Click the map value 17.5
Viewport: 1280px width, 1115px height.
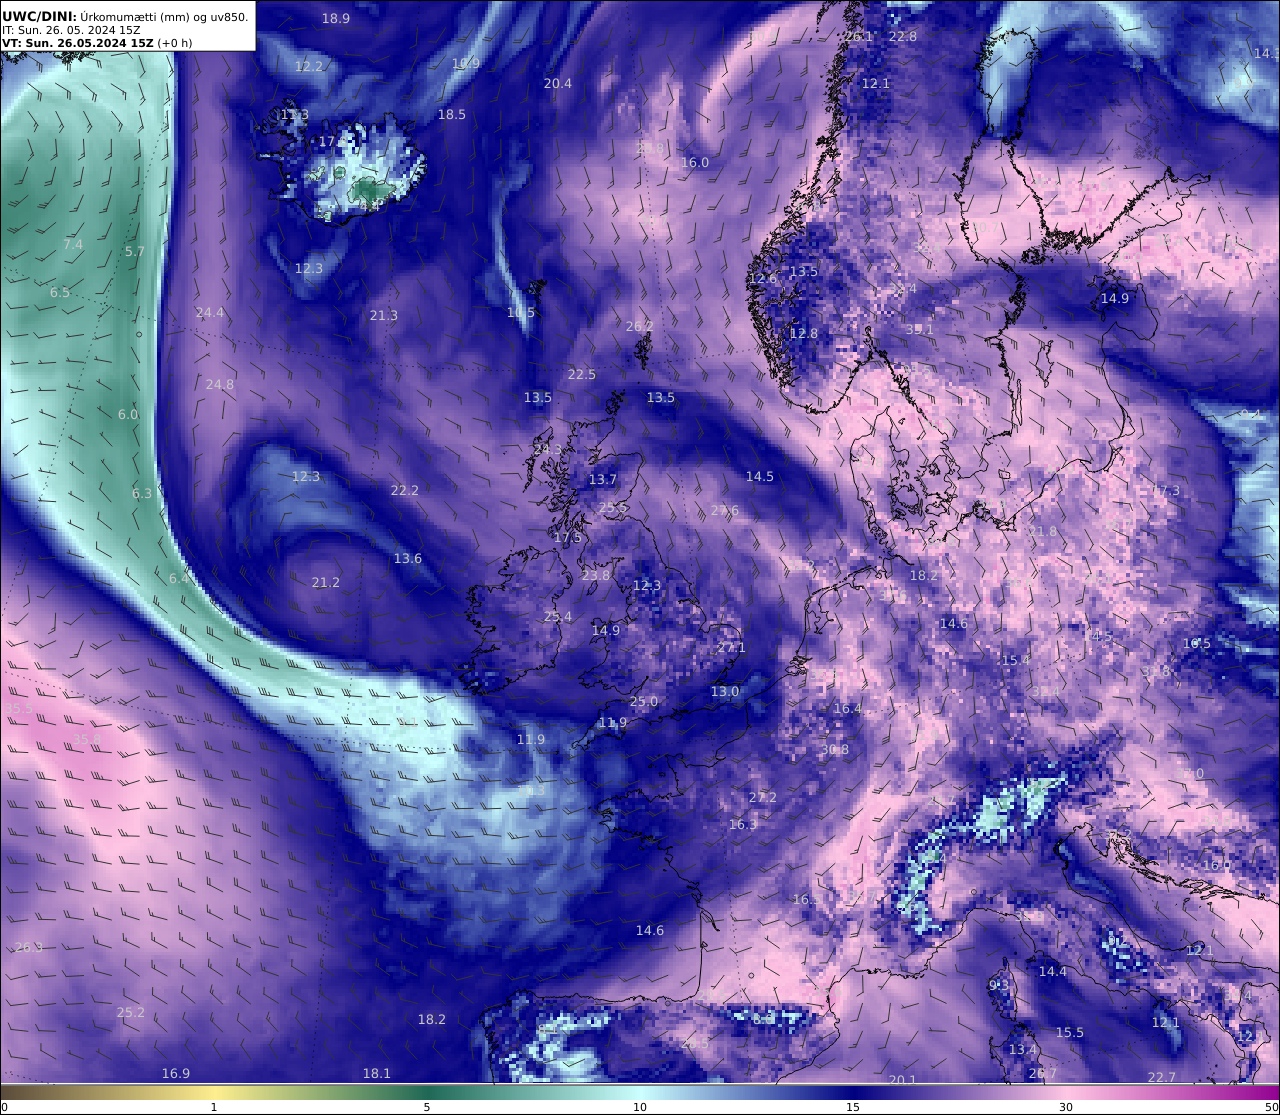(x=568, y=538)
